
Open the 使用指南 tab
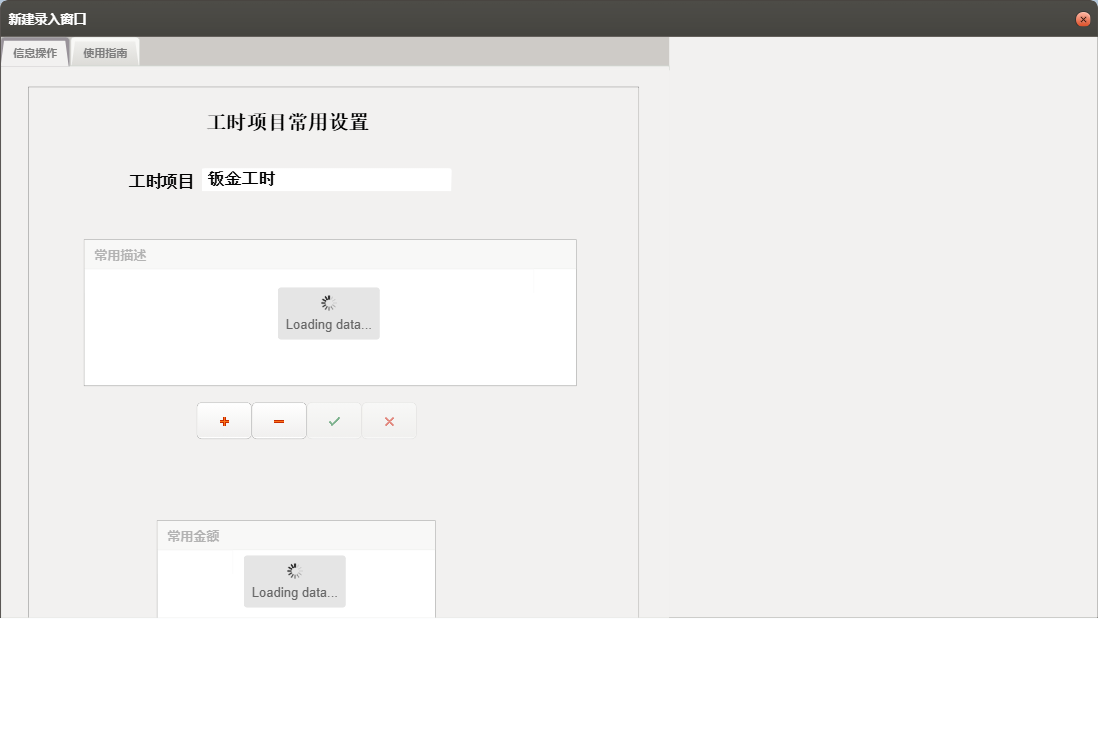(x=105, y=53)
